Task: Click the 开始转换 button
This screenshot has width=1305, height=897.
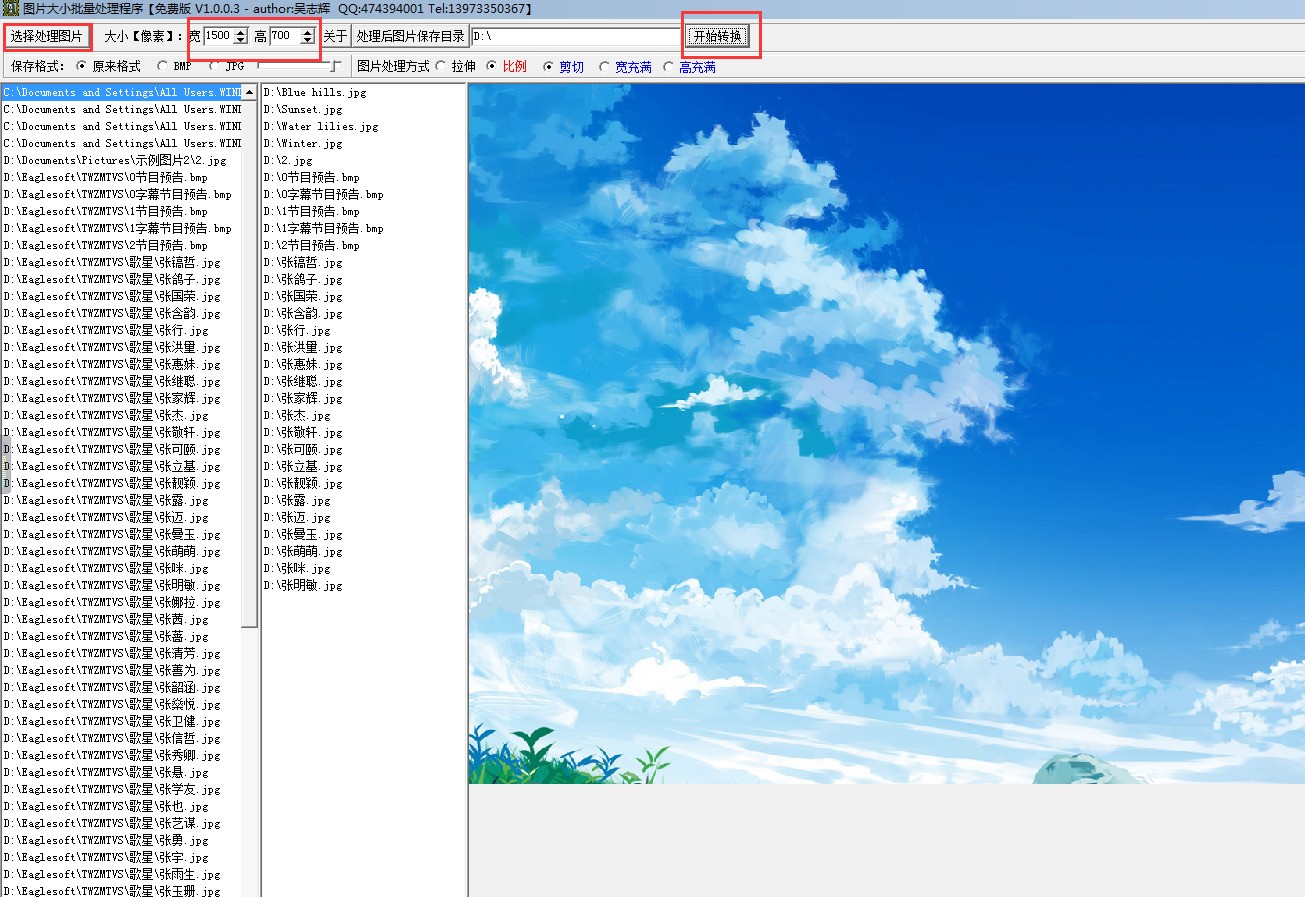Action: (718, 37)
